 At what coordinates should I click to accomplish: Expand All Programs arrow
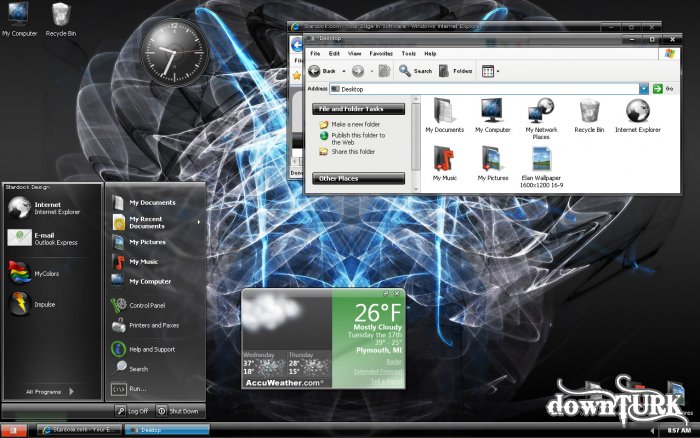71,392
